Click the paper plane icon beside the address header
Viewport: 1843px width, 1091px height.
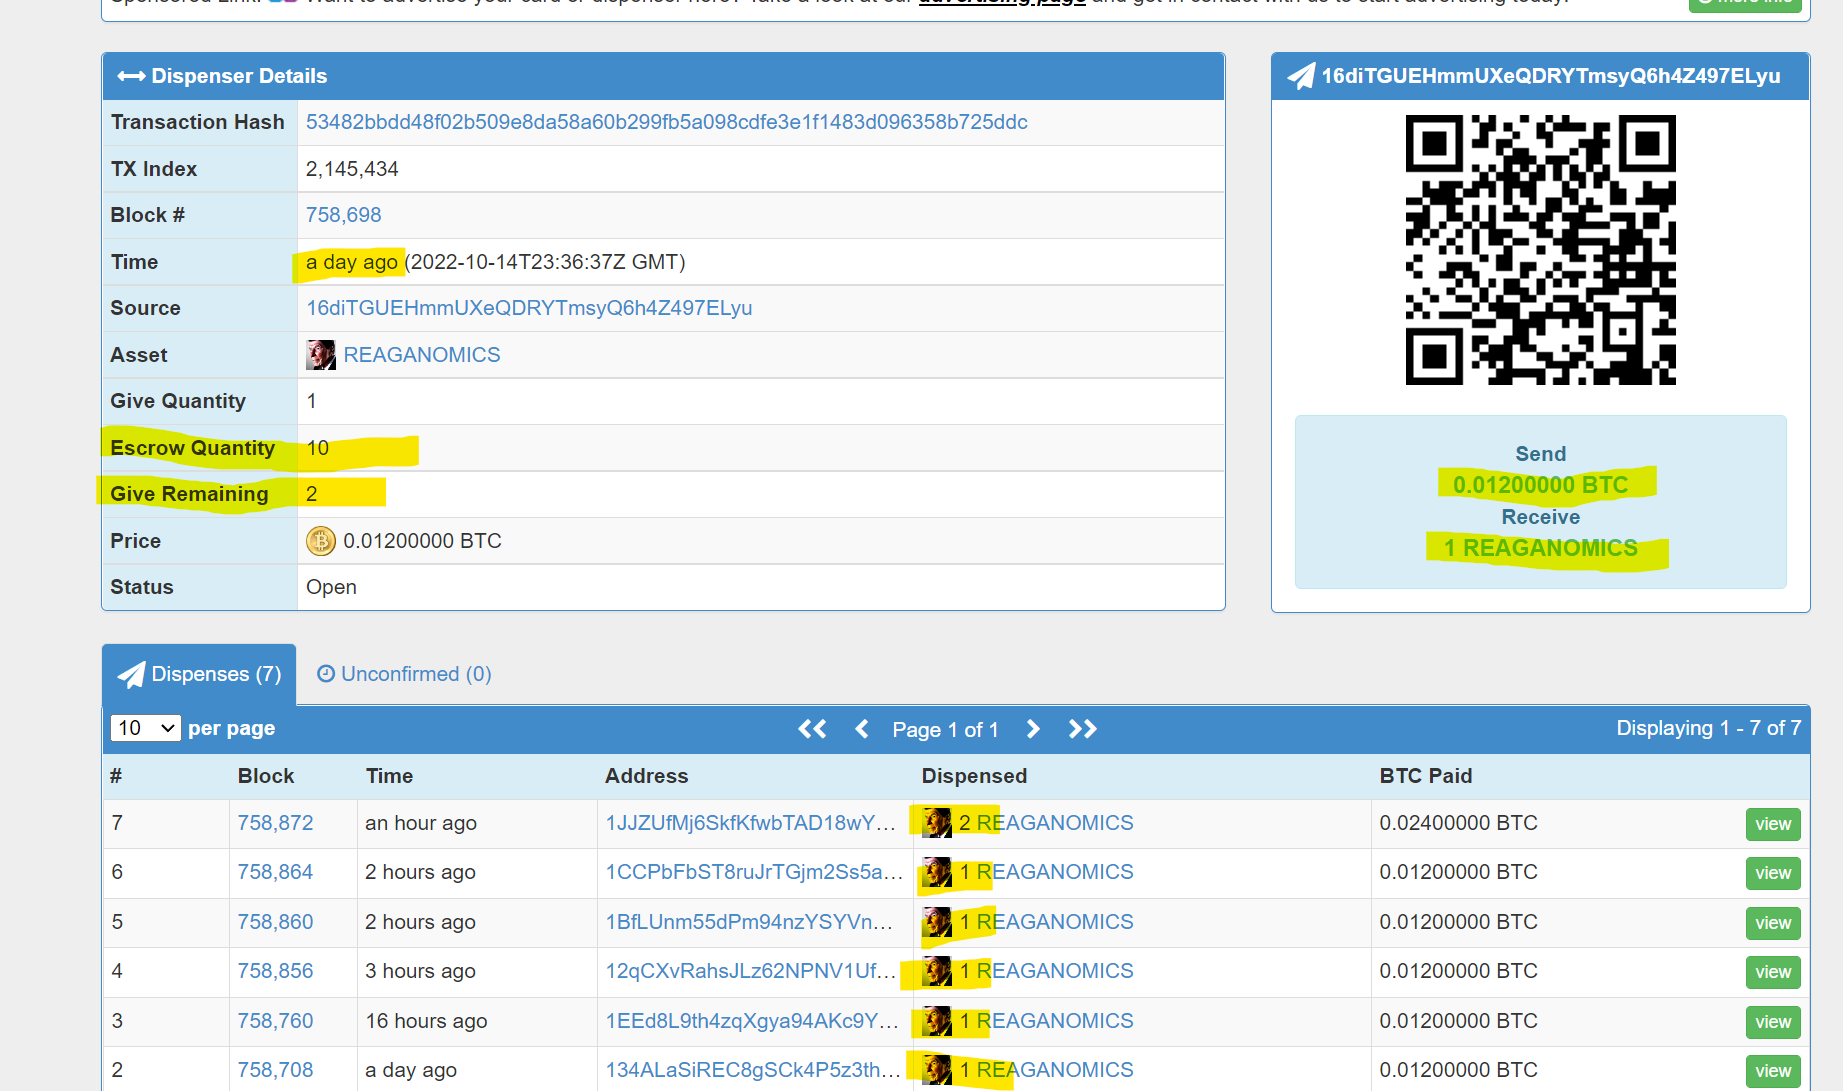click(x=1301, y=76)
